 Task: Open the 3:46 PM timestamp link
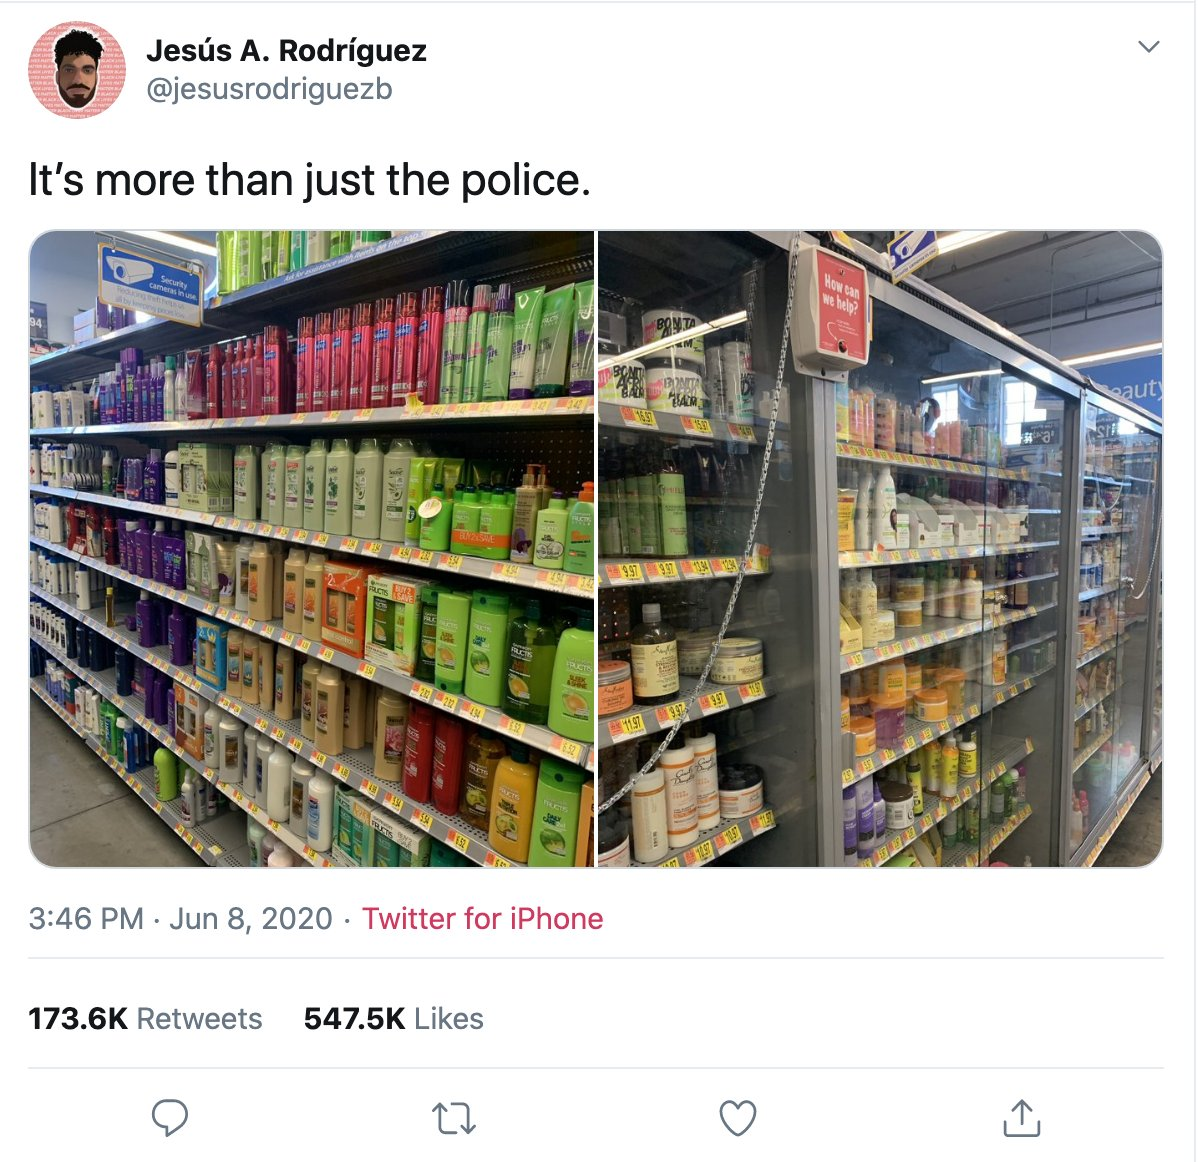86,918
